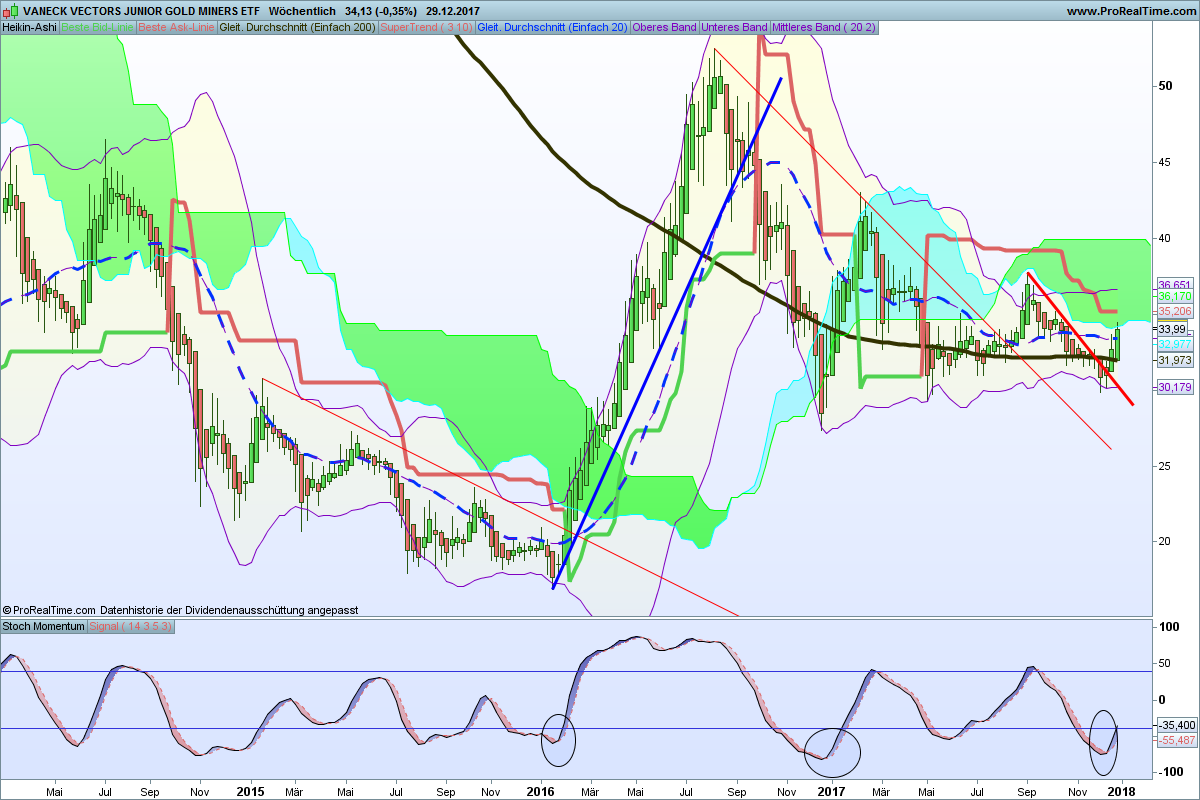Click the 30,179 lower band price tag
This screenshot has width=1200, height=800.
click(1174, 387)
